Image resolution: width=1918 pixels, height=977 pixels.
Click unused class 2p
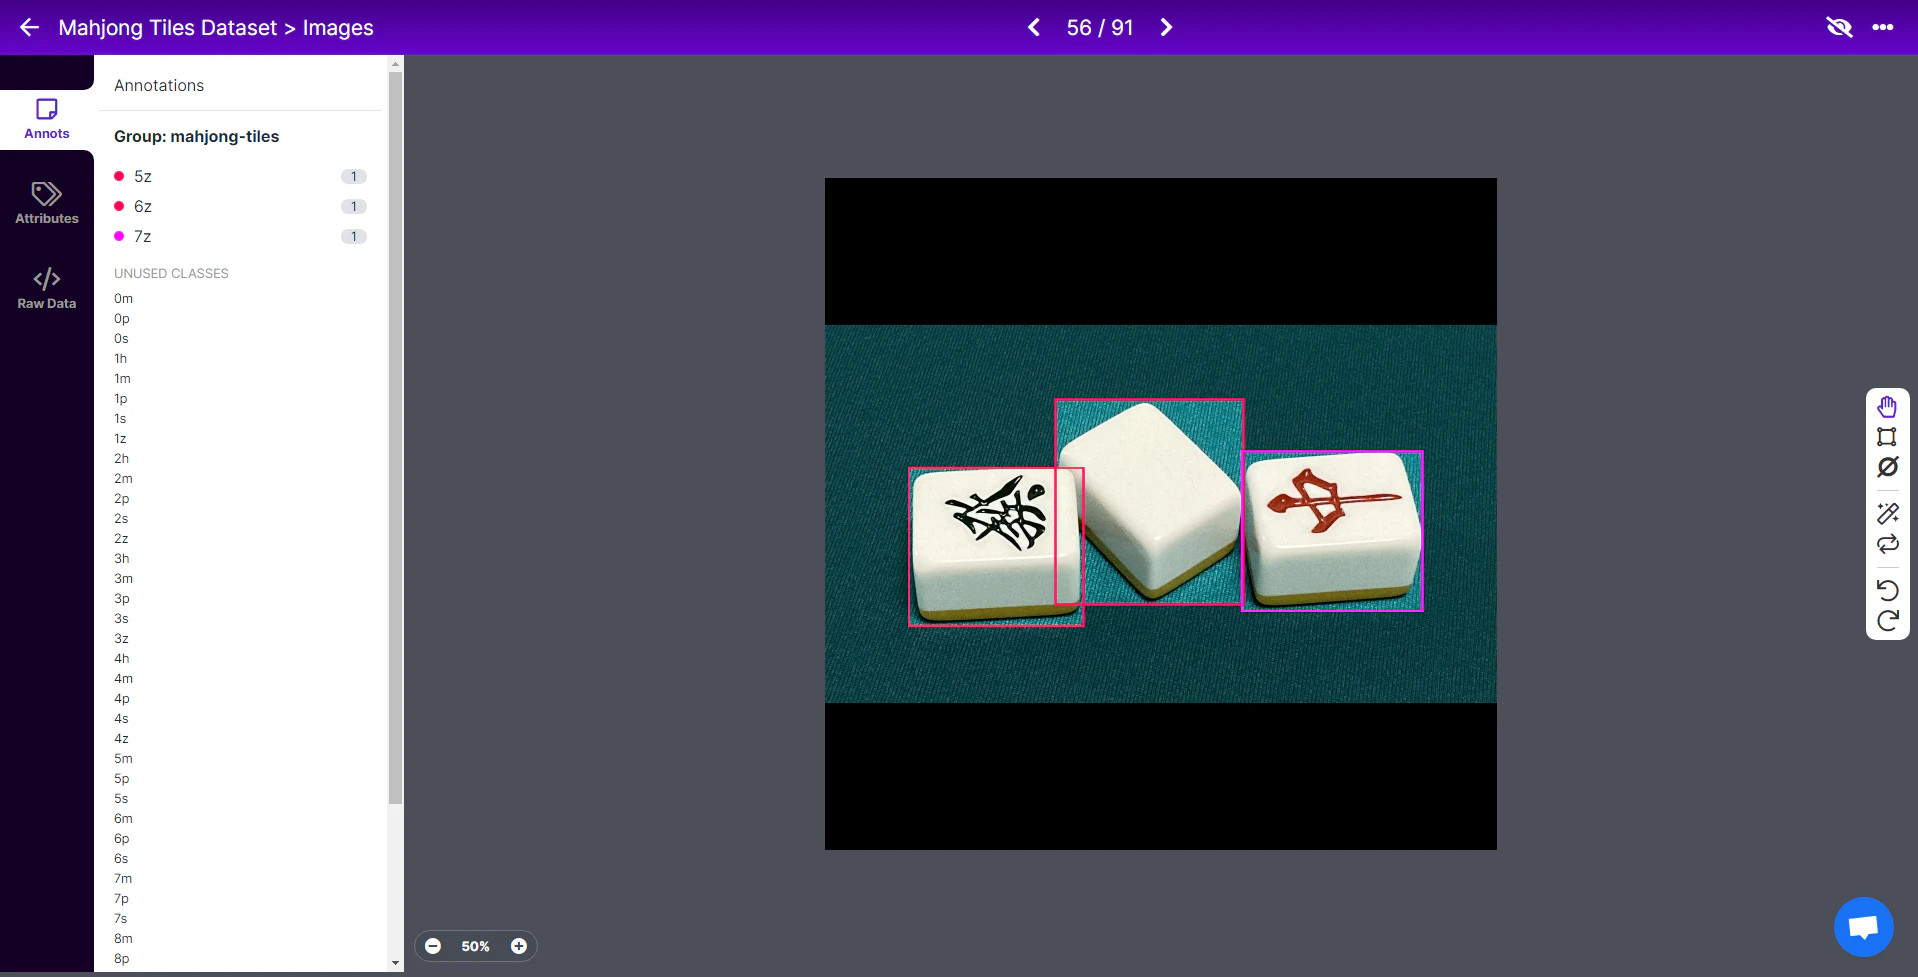[x=121, y=498]
